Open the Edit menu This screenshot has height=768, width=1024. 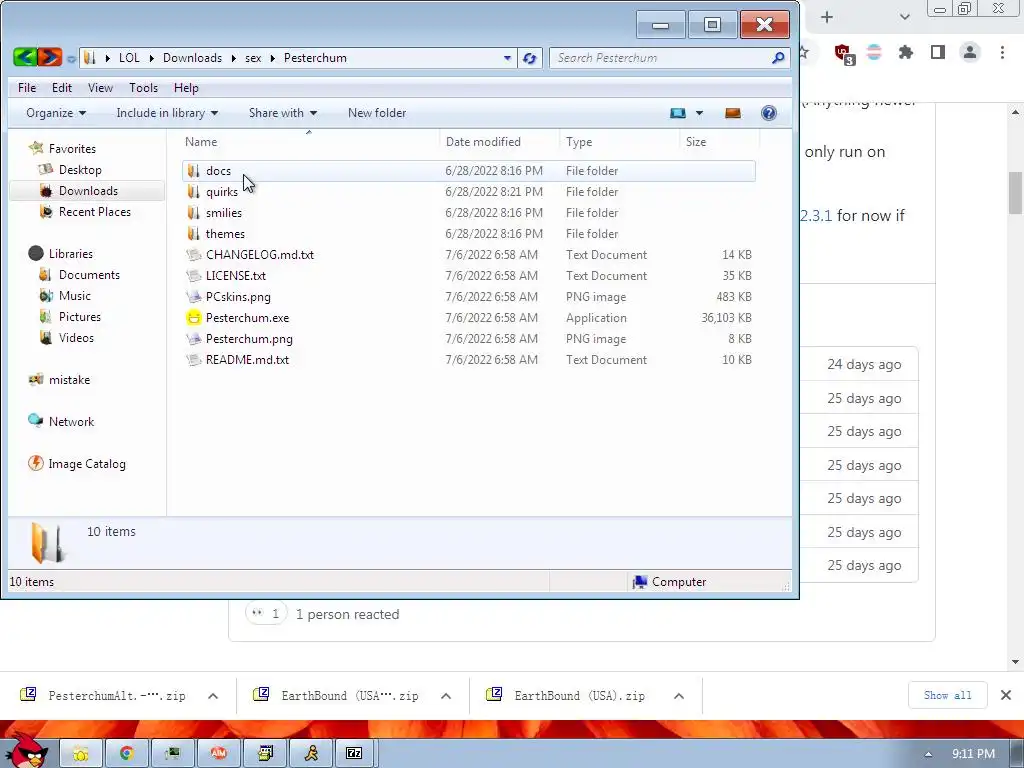point(62,88)
